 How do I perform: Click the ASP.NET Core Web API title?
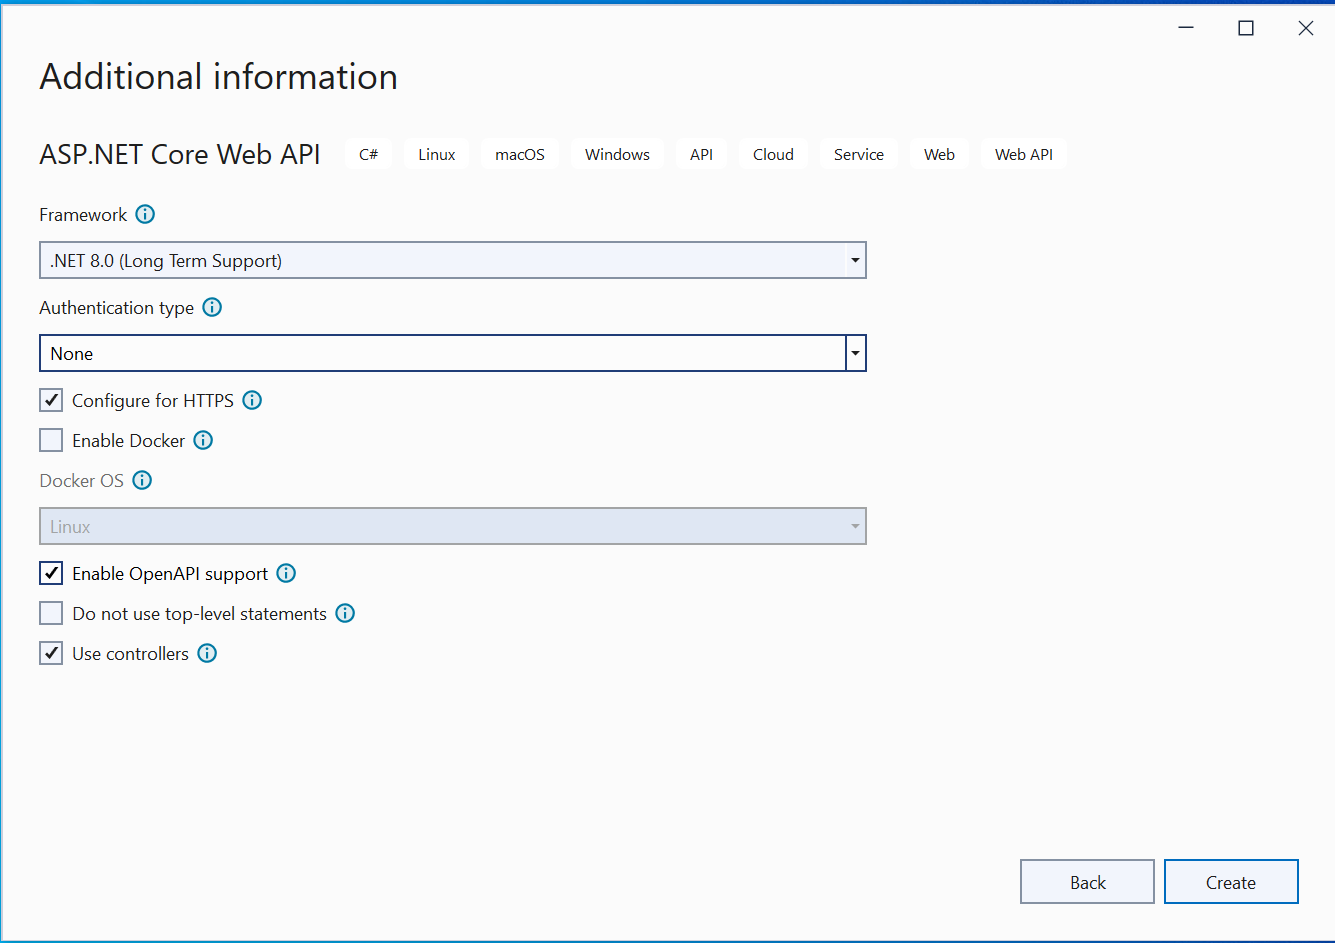pos(180,154)
